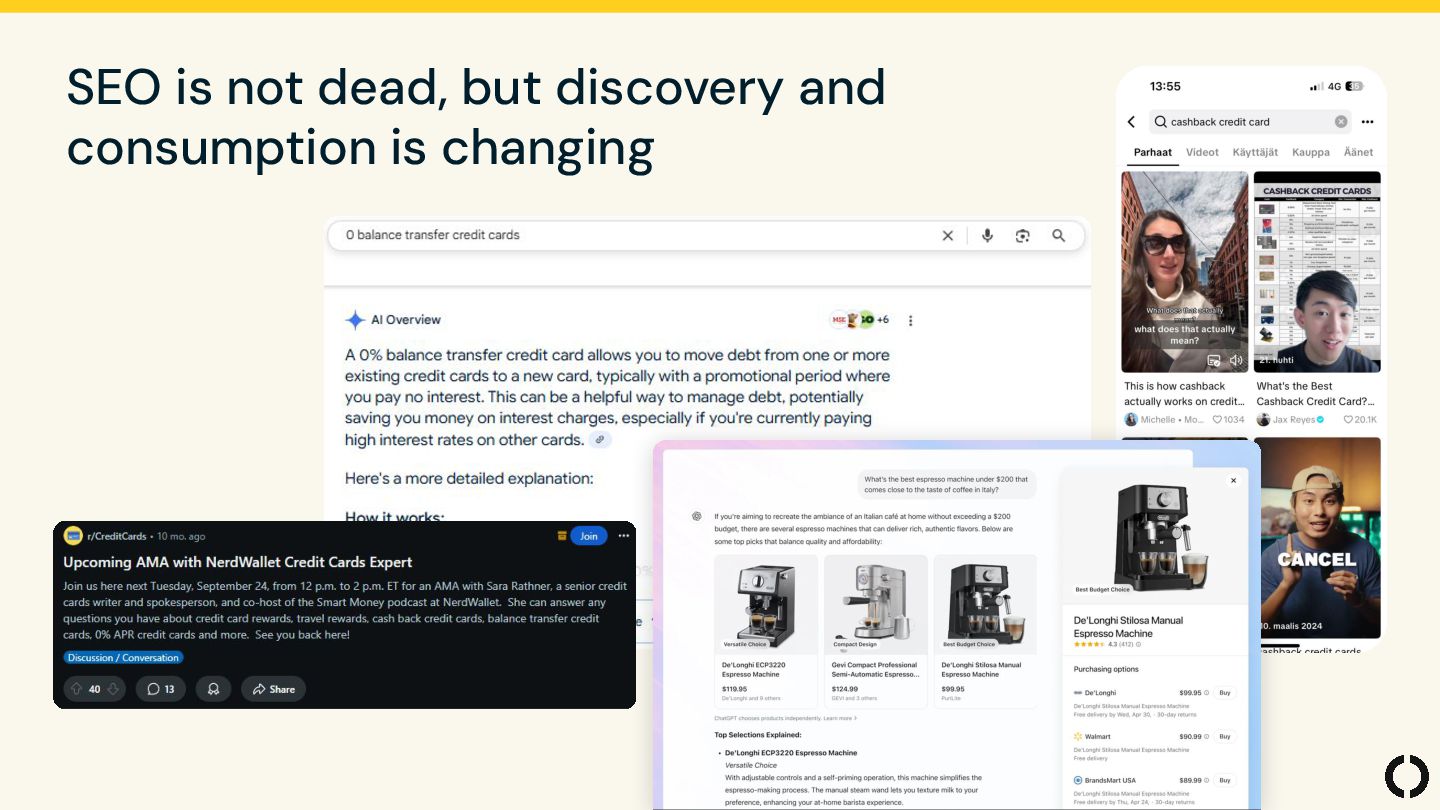This screenshot has height=810, width=1440.
Task: Open AI Overview source icons +6
Action: tap(860, 320)
